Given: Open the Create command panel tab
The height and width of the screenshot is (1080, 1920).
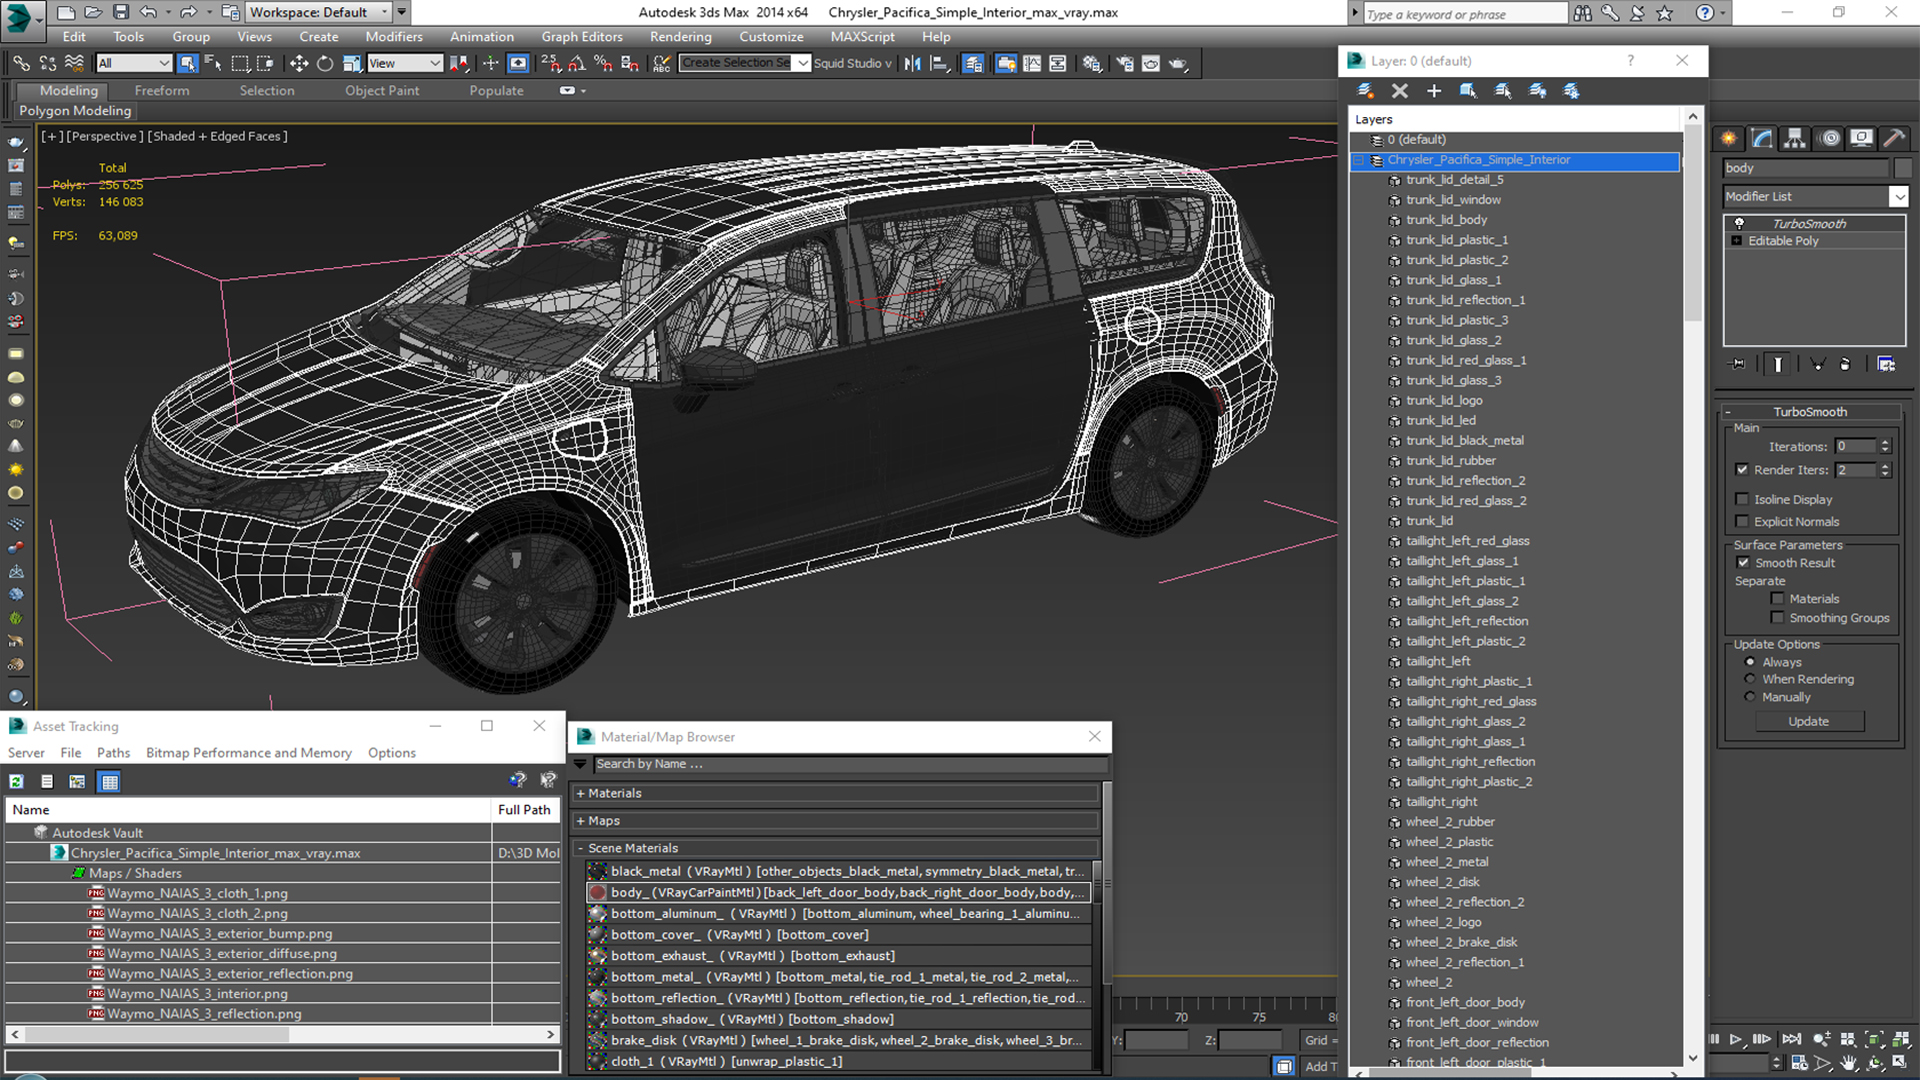Looking at the screenshot, I should click(1728, 138).
